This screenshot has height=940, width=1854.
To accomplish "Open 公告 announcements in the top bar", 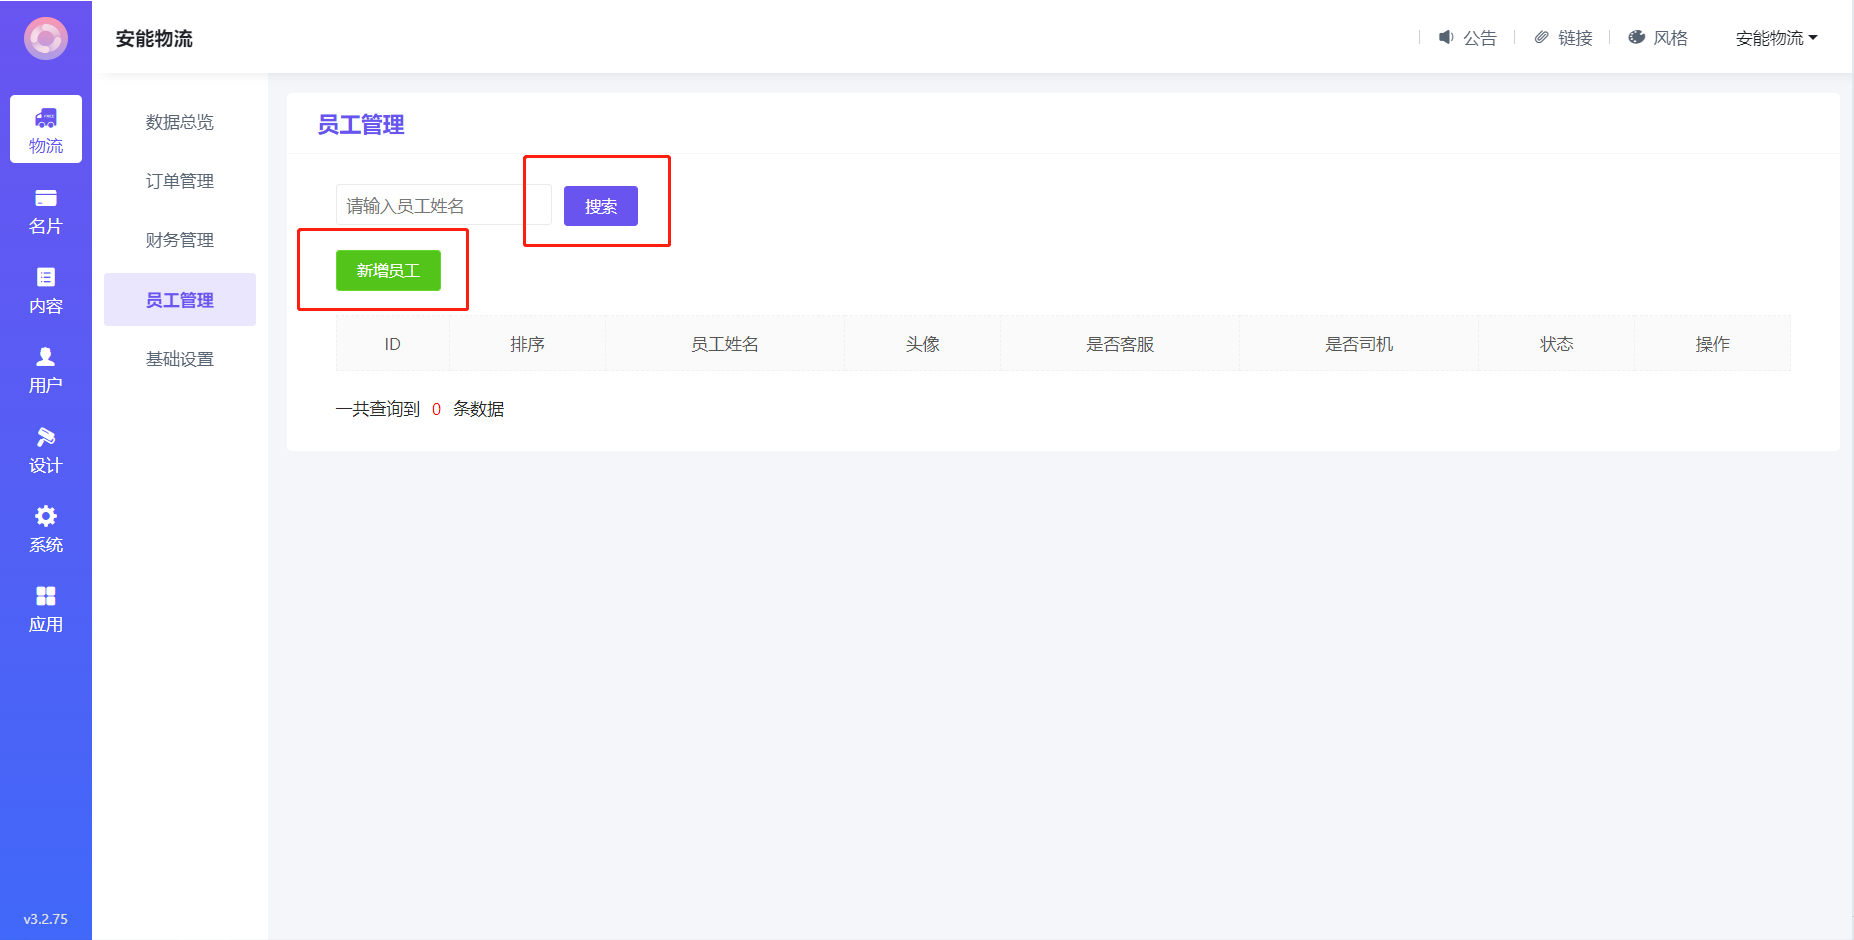I will [x=1467, y=38].
